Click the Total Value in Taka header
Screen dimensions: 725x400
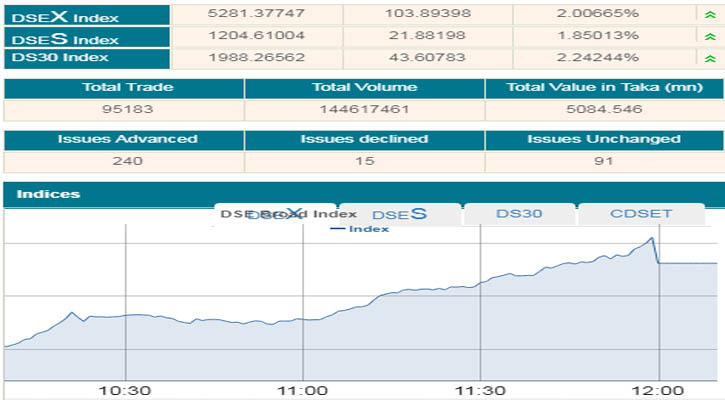tap(604, 88)
